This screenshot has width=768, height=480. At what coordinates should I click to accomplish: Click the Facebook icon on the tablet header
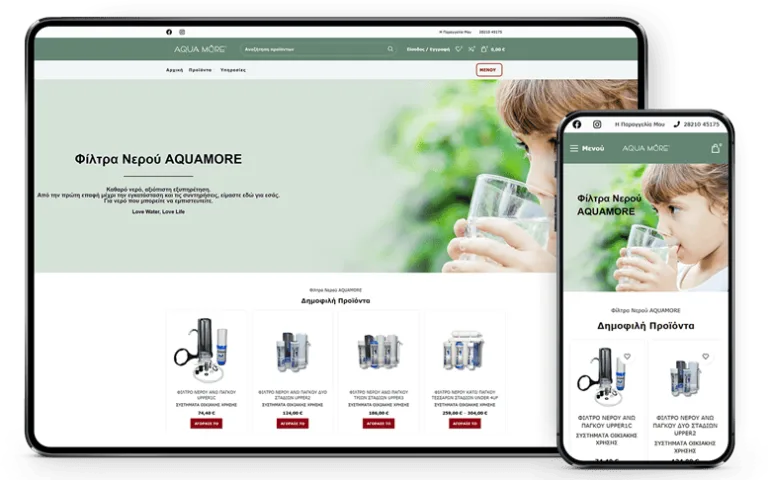pyautogui.click(x=168, y=32)
